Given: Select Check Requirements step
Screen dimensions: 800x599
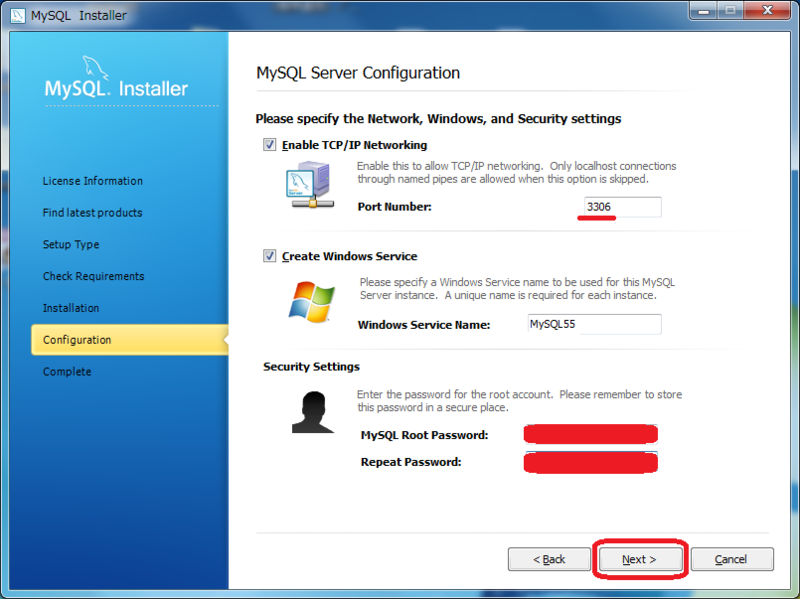Looking at the screenshot, I should click(93, 276).
